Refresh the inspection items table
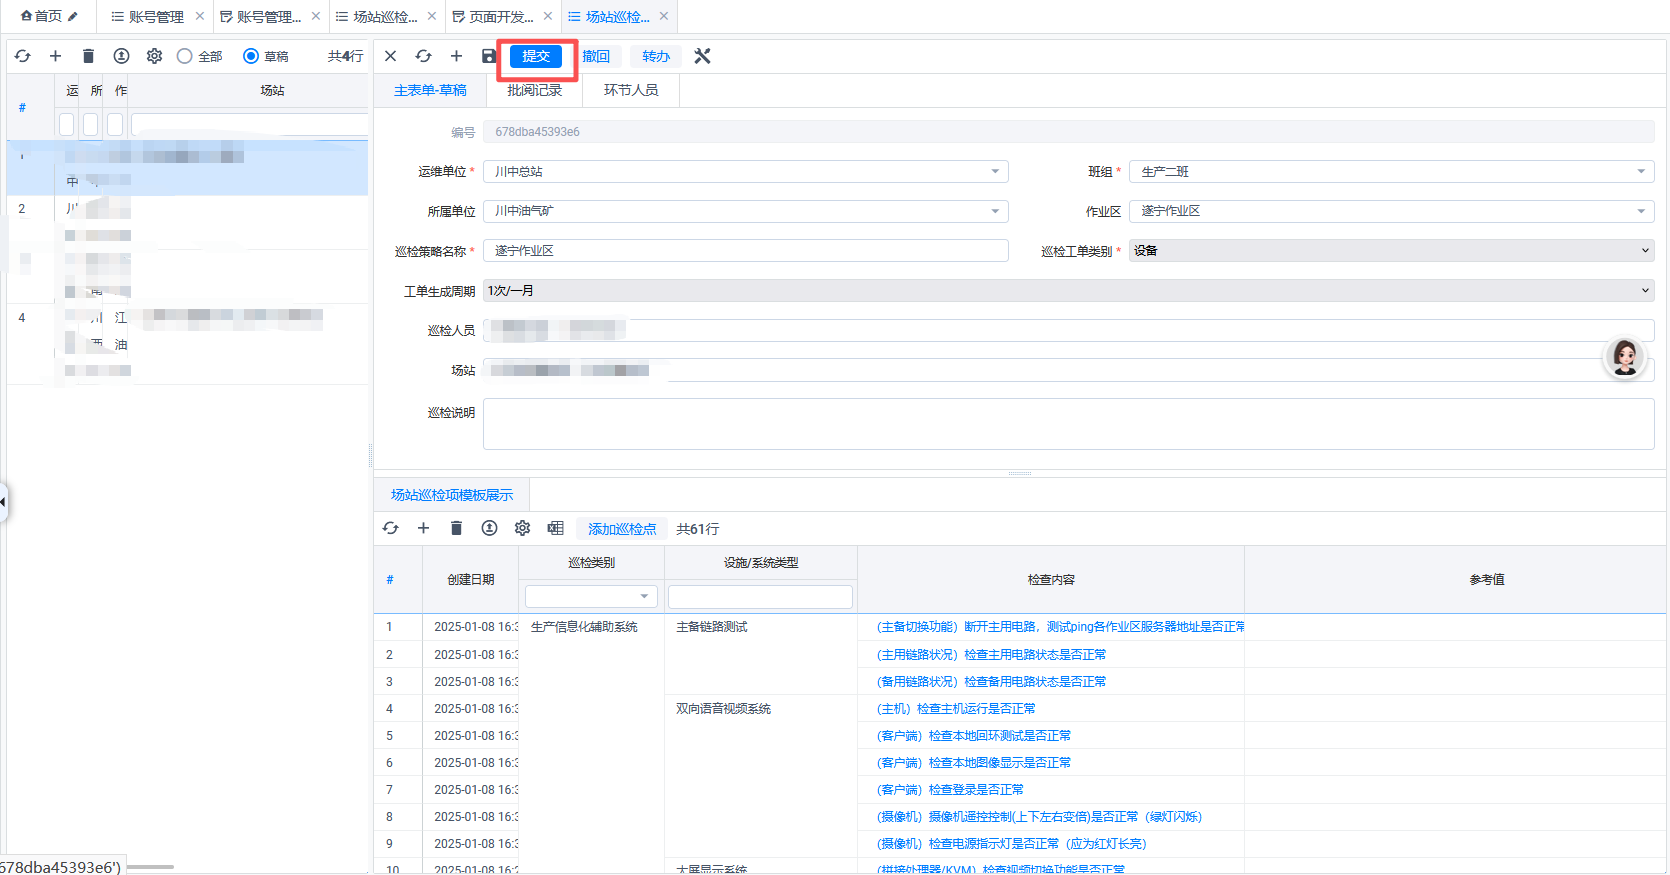 click(x=390, y=528)
